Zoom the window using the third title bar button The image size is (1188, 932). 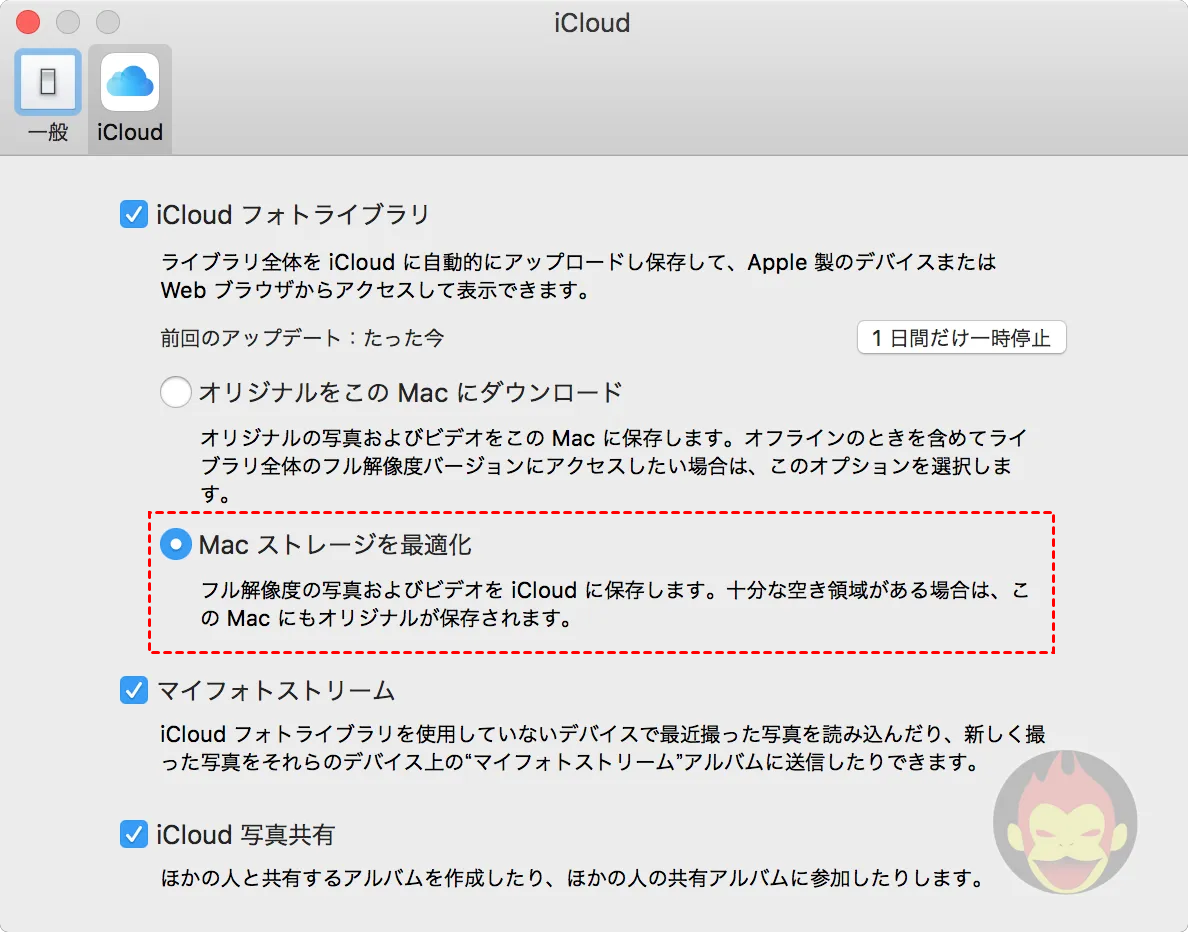(x=107, y=21)
